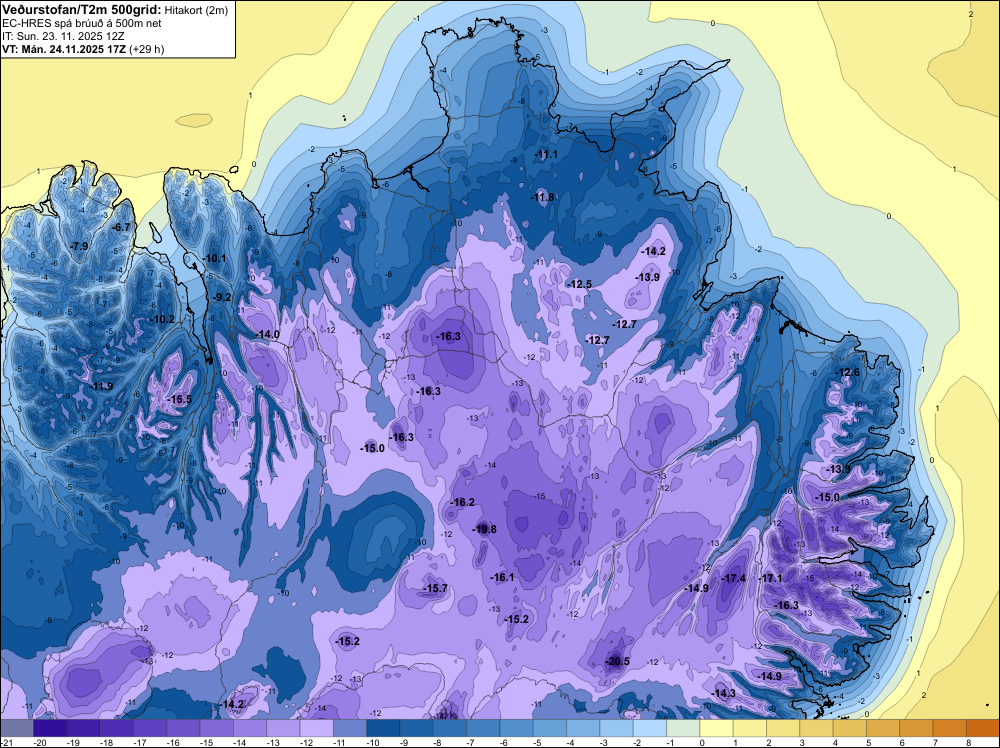Select the -13.9 temperature label
This screenshot has height=748, width=1000.
point(647,277)
